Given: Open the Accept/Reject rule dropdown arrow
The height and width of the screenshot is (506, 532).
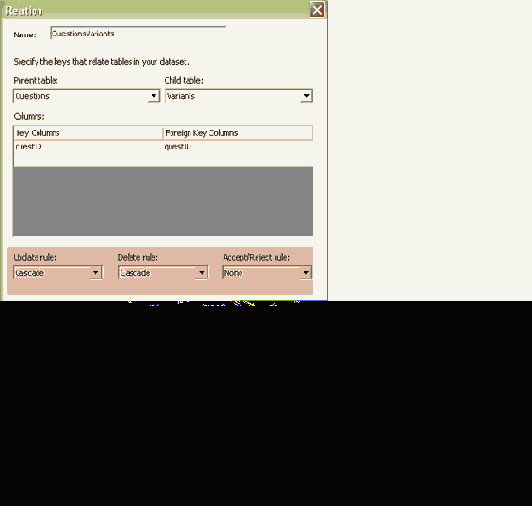Looking at the screenshot, I should coord(306,273).
